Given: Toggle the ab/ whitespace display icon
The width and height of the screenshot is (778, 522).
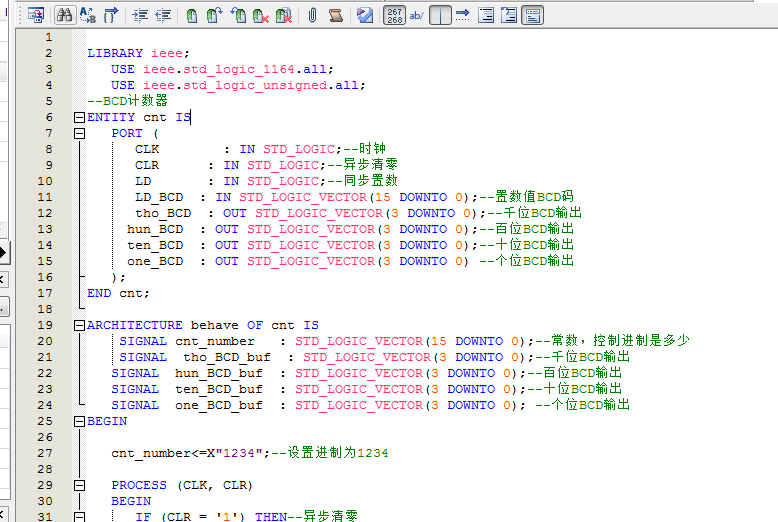Looking at the screenshot, I should pyautogui.click(x=417, y=15).
